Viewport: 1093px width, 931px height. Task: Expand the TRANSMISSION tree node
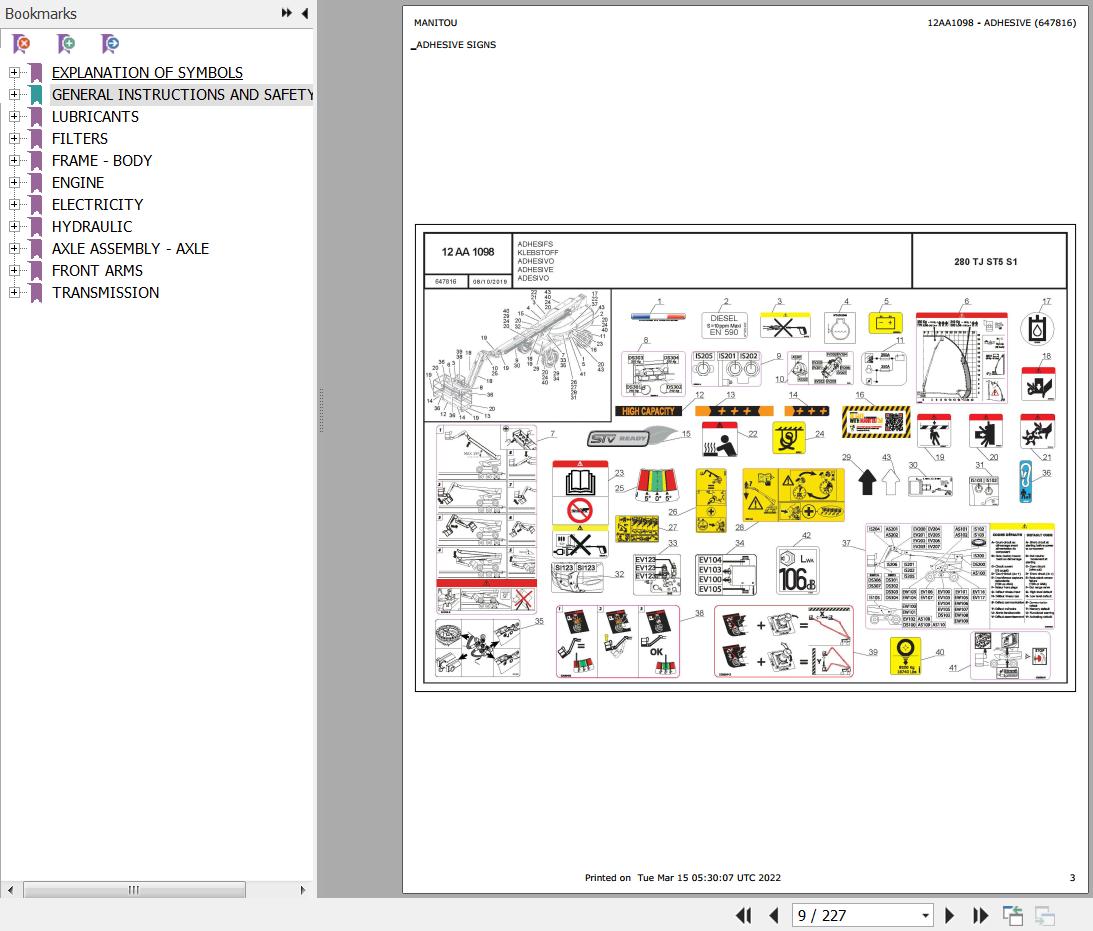(14, 292)
